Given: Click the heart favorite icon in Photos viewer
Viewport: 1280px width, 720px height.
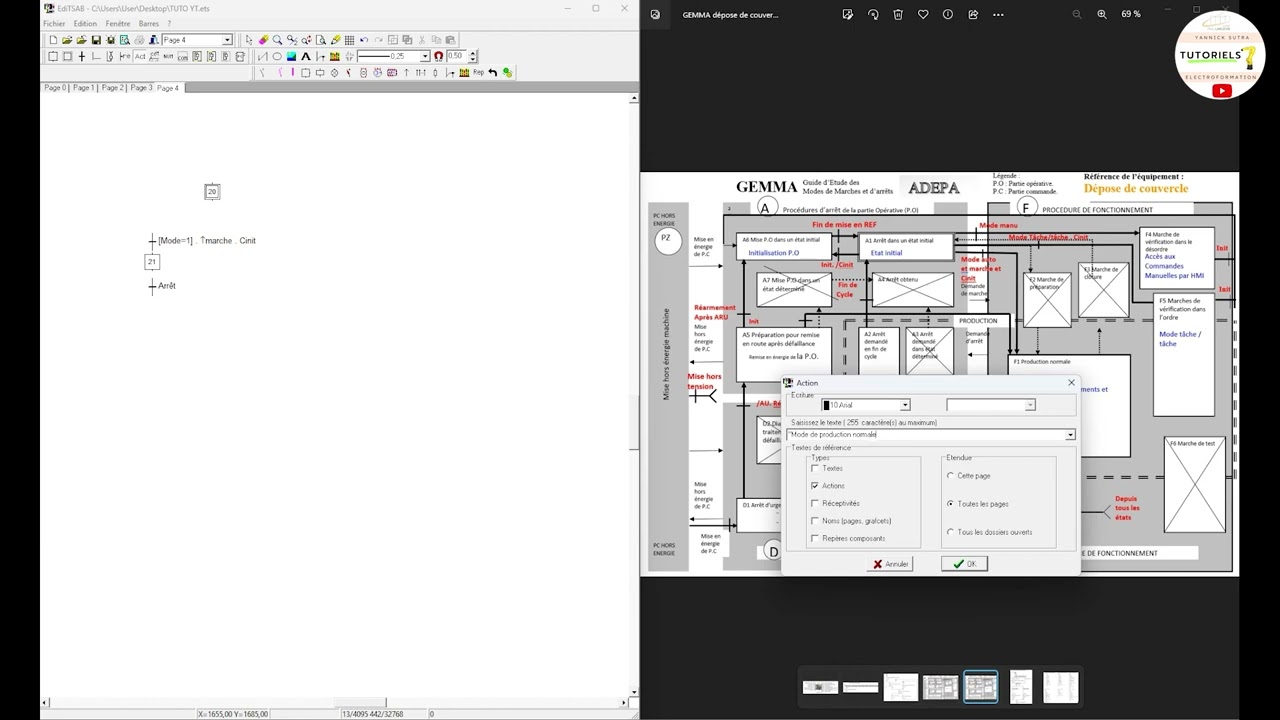Looking at the screenshot, I should pyautogui.click(x=923, y=14).
